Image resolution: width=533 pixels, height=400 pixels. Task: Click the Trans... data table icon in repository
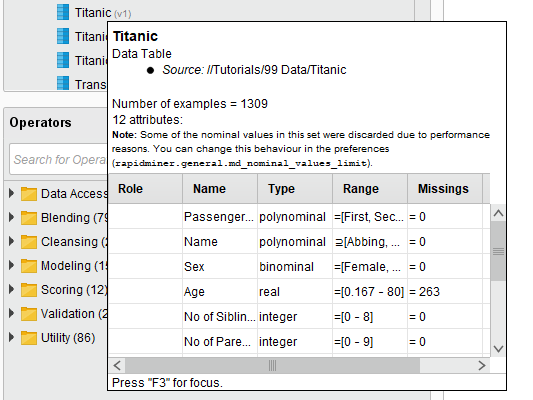(63, 83)
